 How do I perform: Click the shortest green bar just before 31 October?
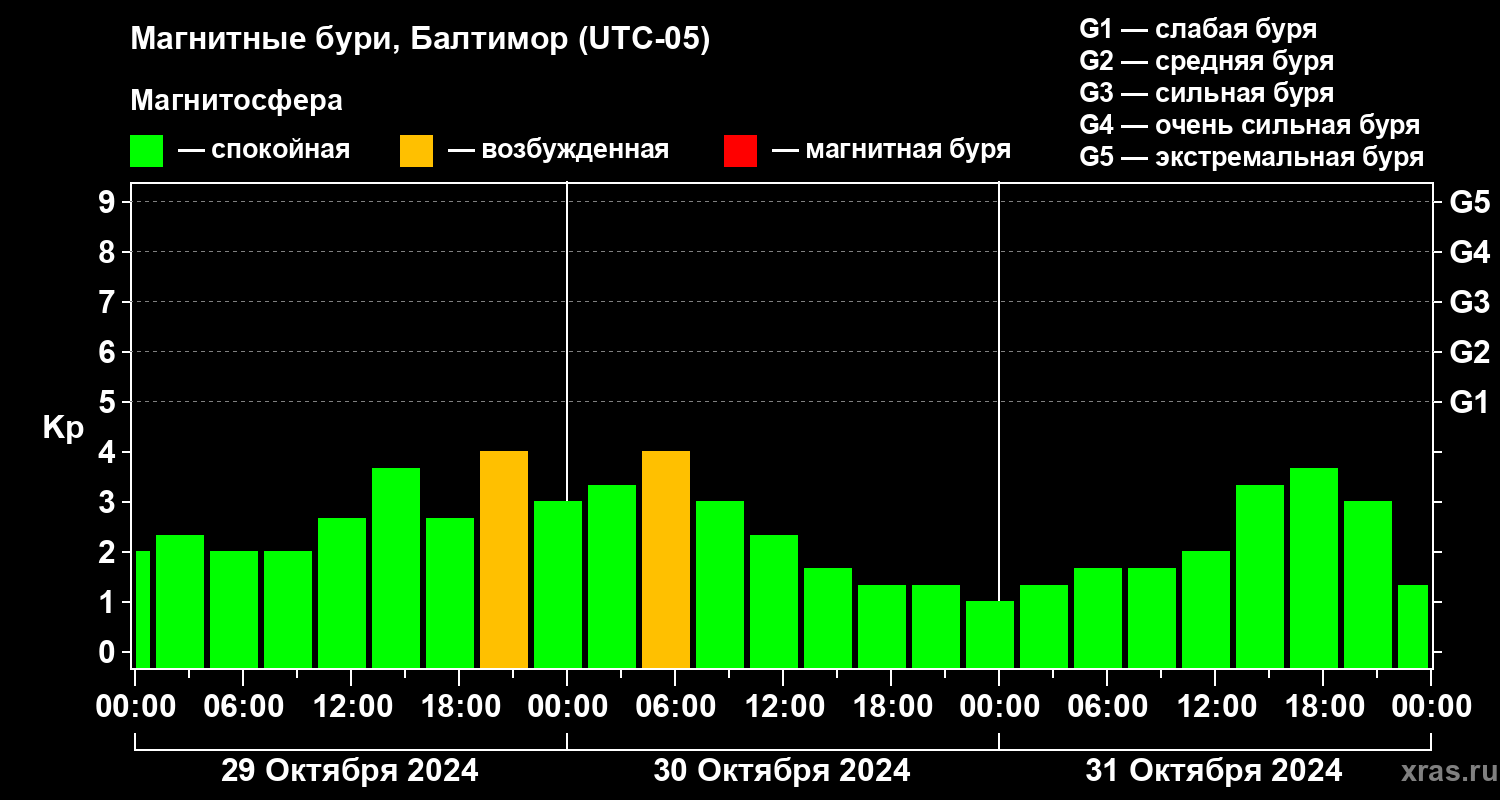pos(990,635)
